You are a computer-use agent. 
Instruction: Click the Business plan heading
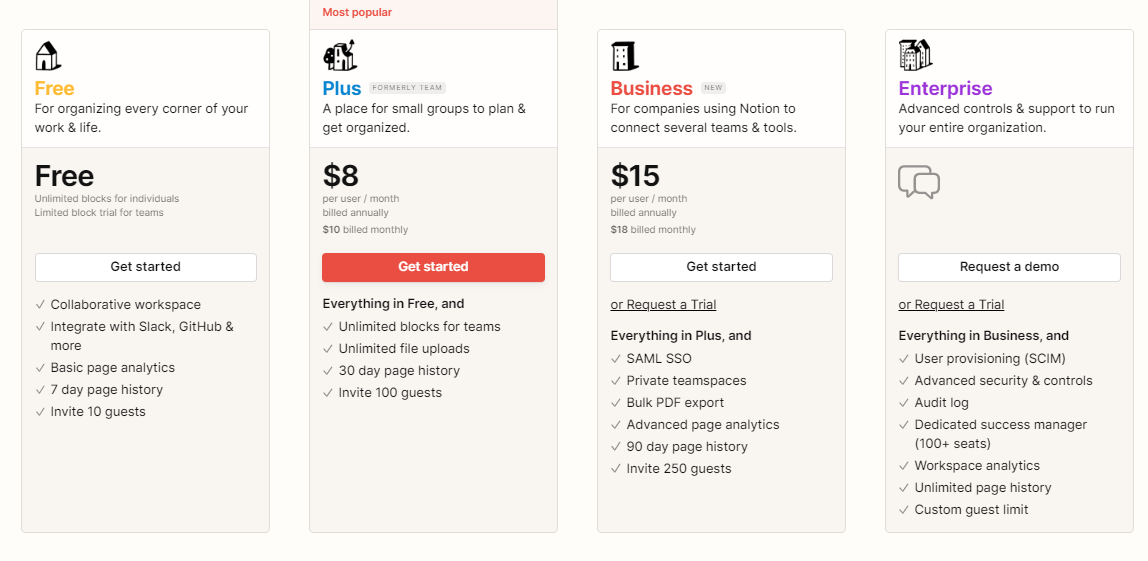[651, 89]
